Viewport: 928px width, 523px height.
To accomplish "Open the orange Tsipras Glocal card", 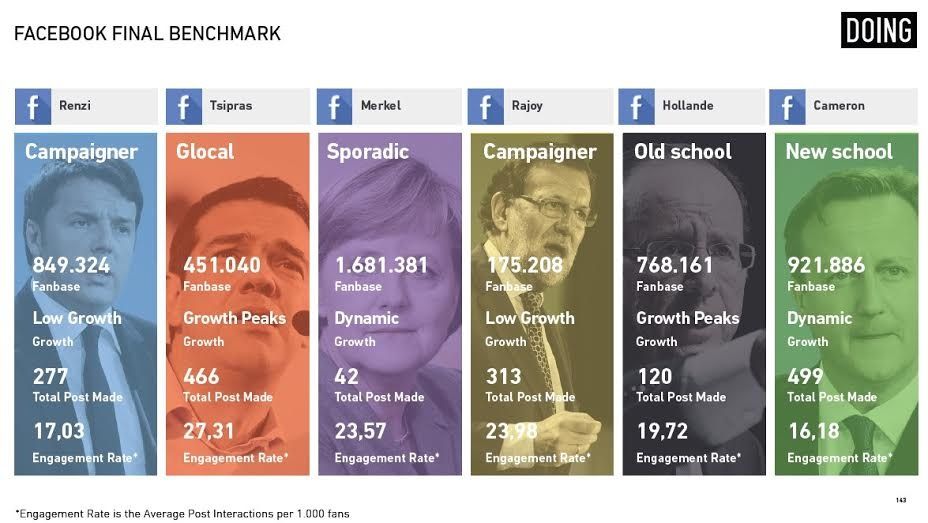I will pos(237,304).
